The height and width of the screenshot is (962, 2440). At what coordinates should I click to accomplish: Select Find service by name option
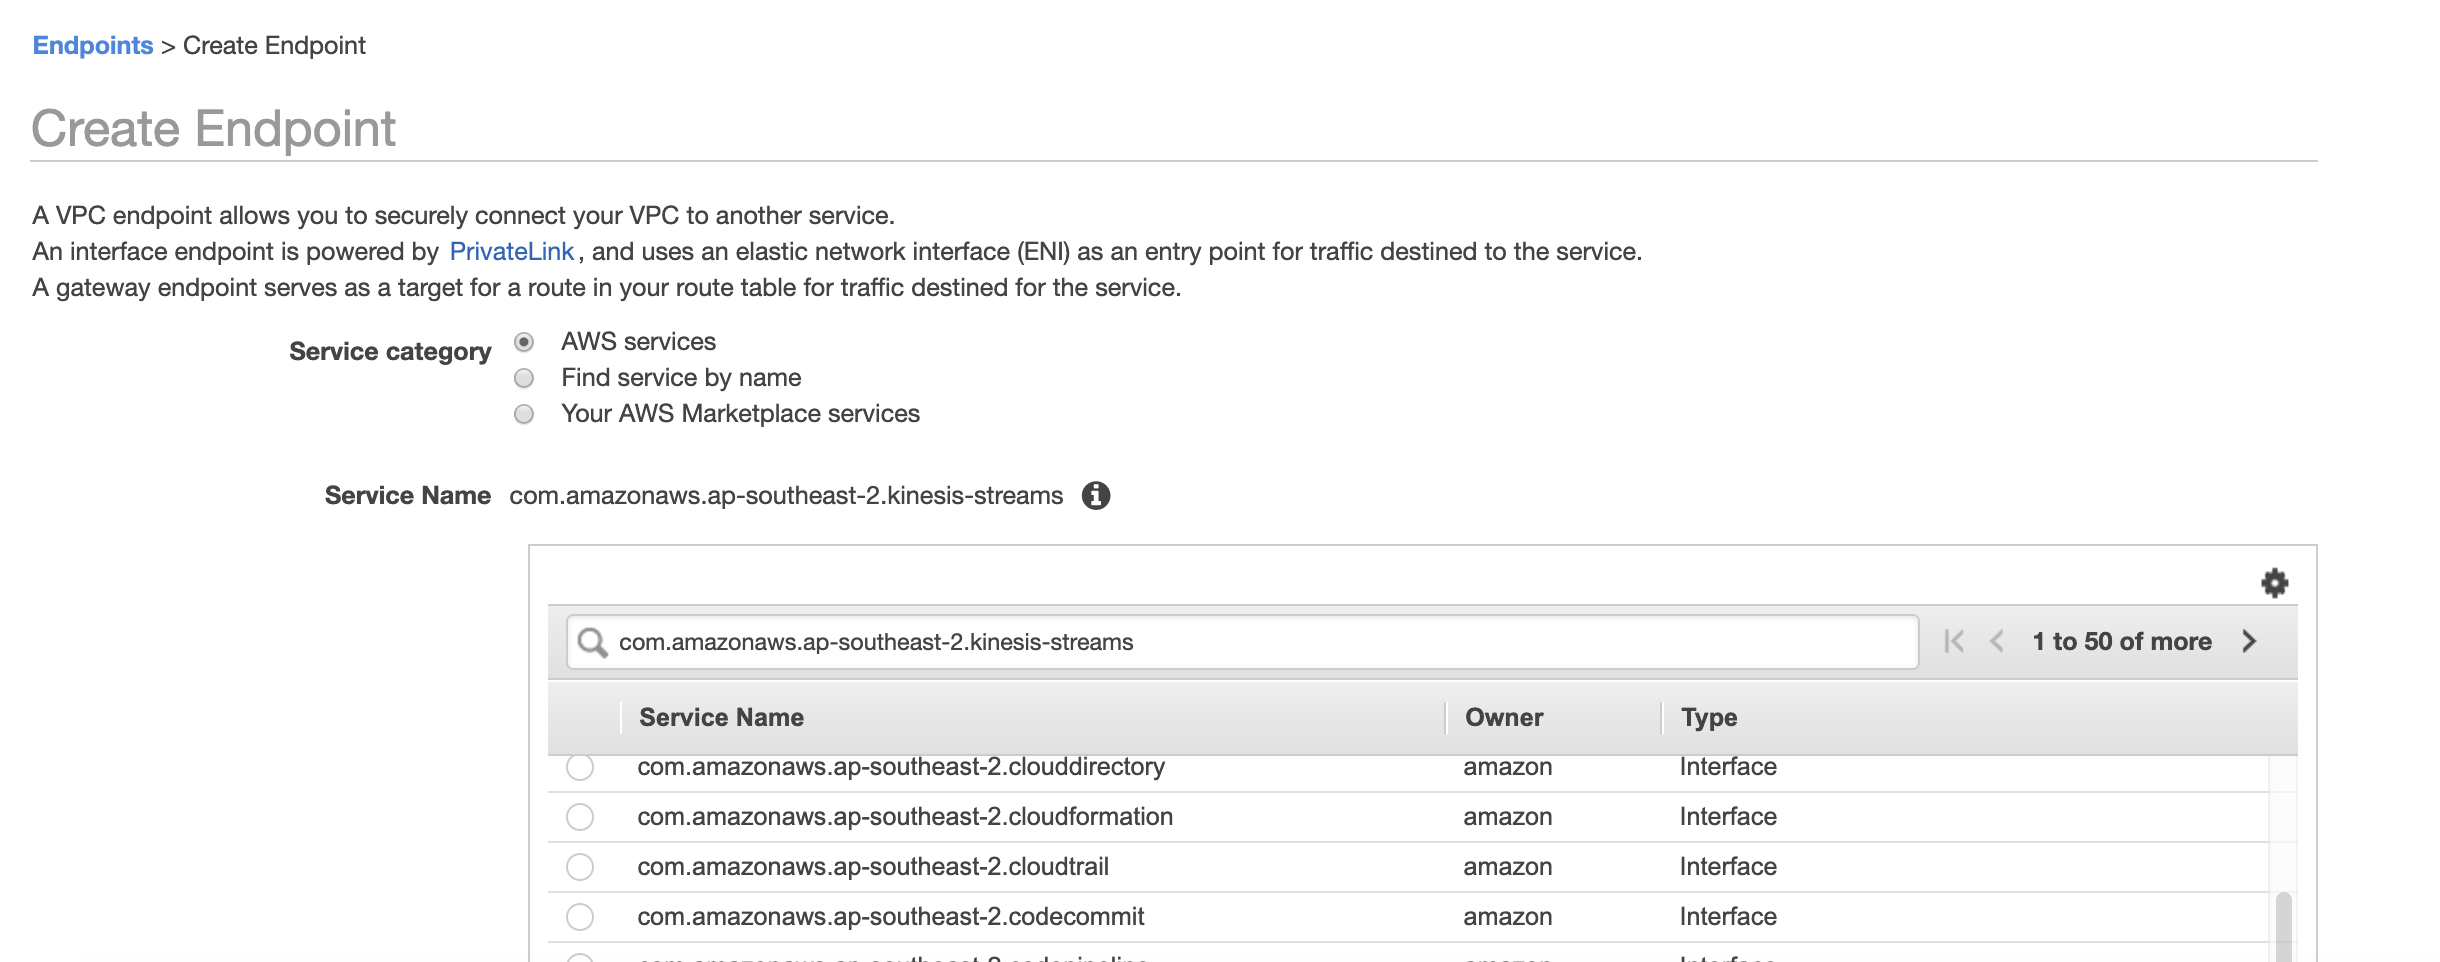pos(524,378)
